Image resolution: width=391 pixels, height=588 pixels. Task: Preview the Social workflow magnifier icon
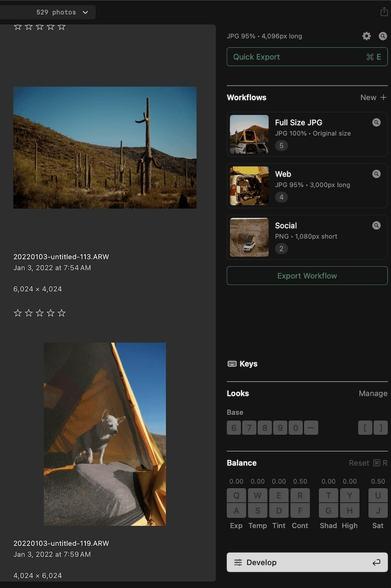click(376, 225)
